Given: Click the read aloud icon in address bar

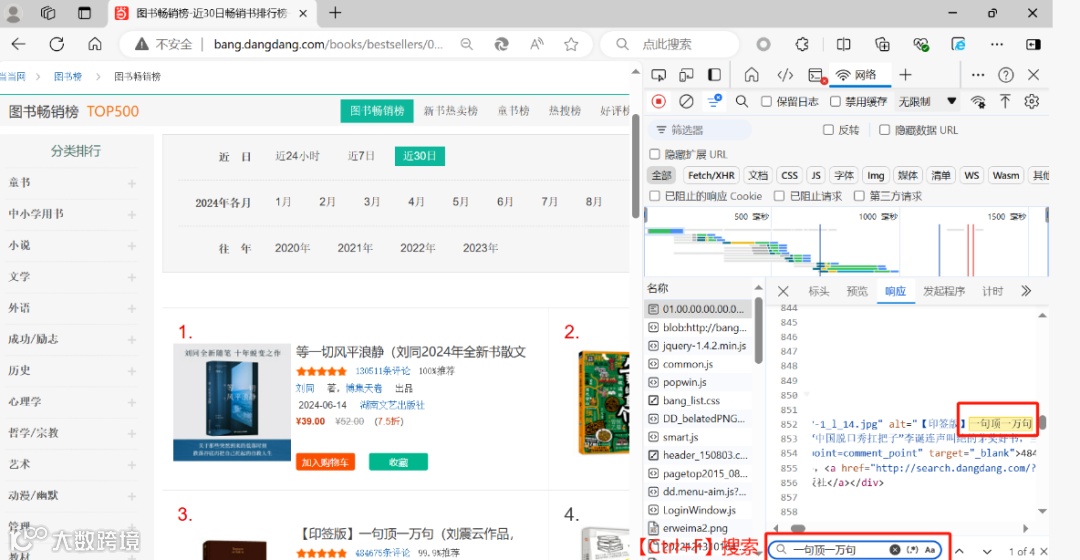Looking at the screenshot, I should click(x=537, y=44).
